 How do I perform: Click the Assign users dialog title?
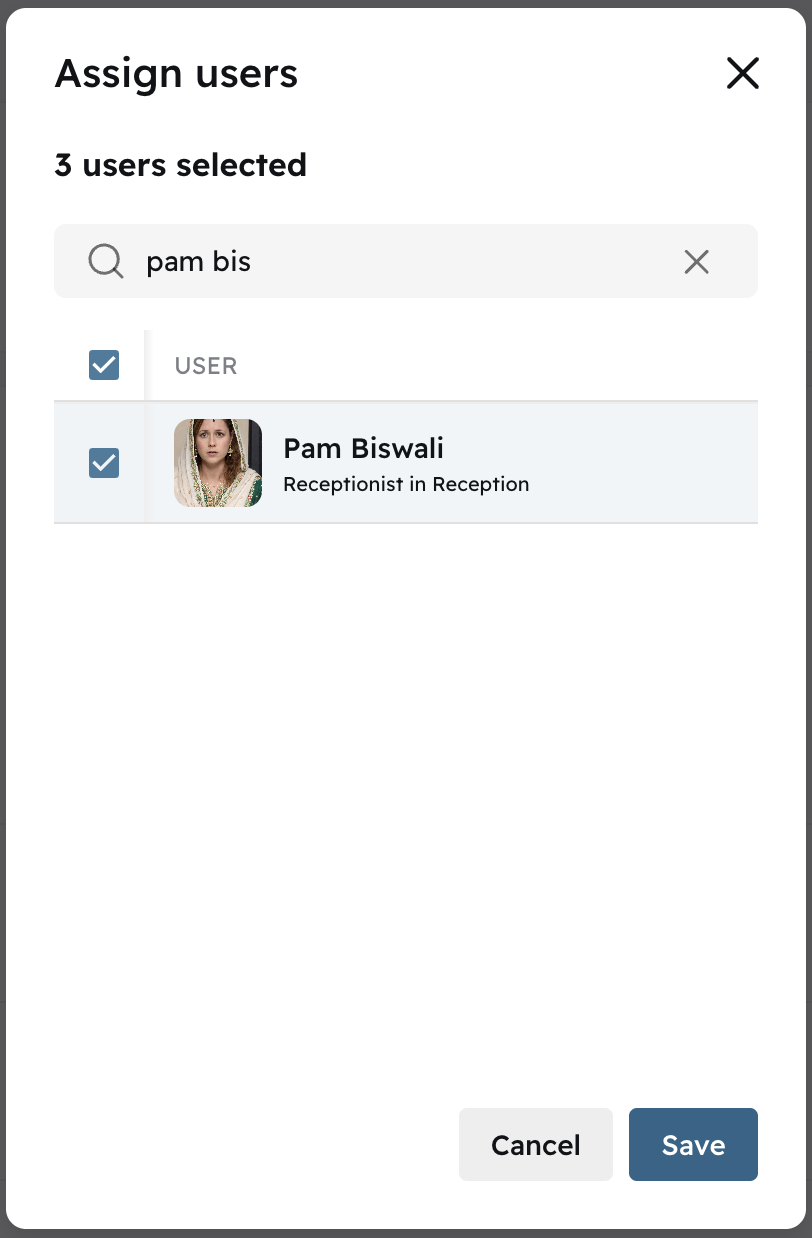pos(176,73)
